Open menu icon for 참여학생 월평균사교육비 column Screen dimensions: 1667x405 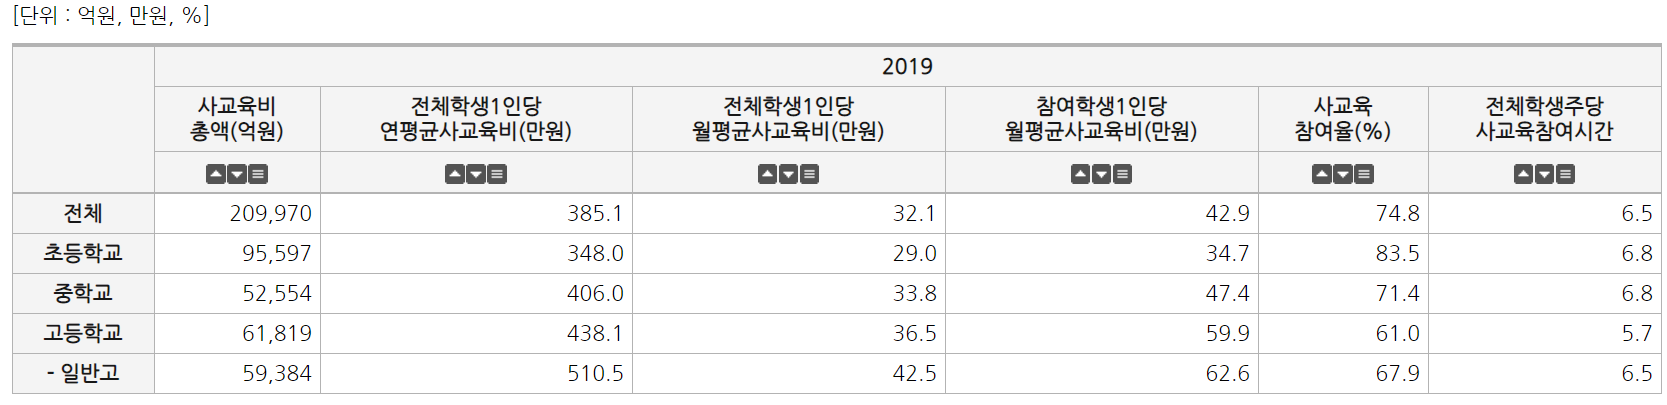pyautogui.click(x=1122, y=174)
